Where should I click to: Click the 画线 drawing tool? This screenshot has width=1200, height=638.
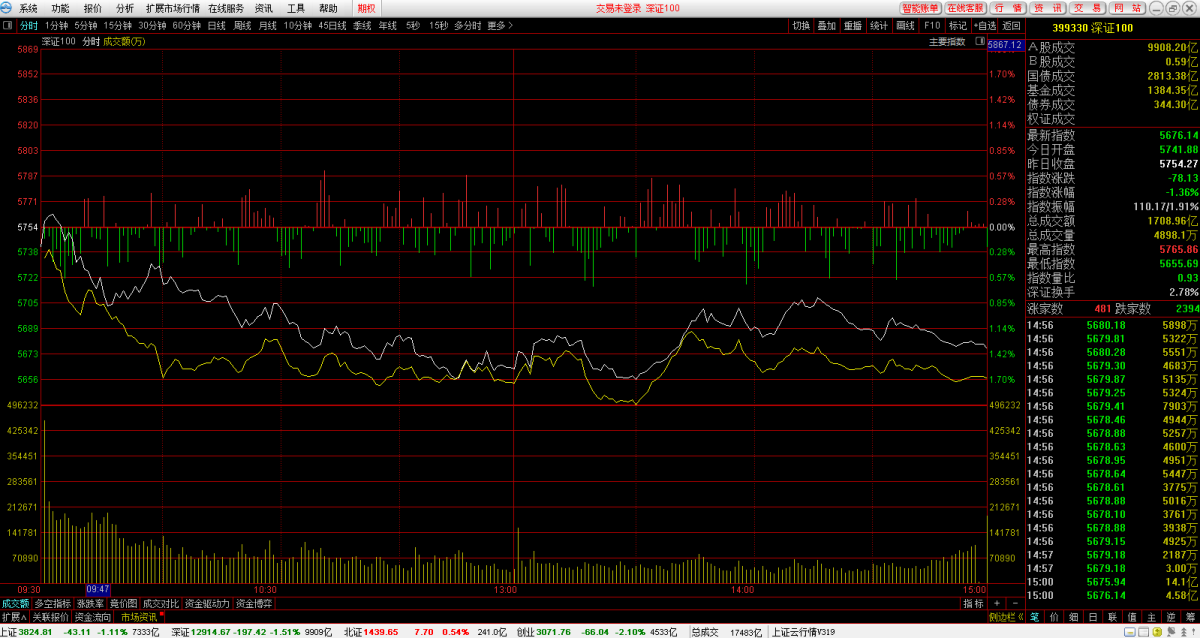[x=905, y=25]
